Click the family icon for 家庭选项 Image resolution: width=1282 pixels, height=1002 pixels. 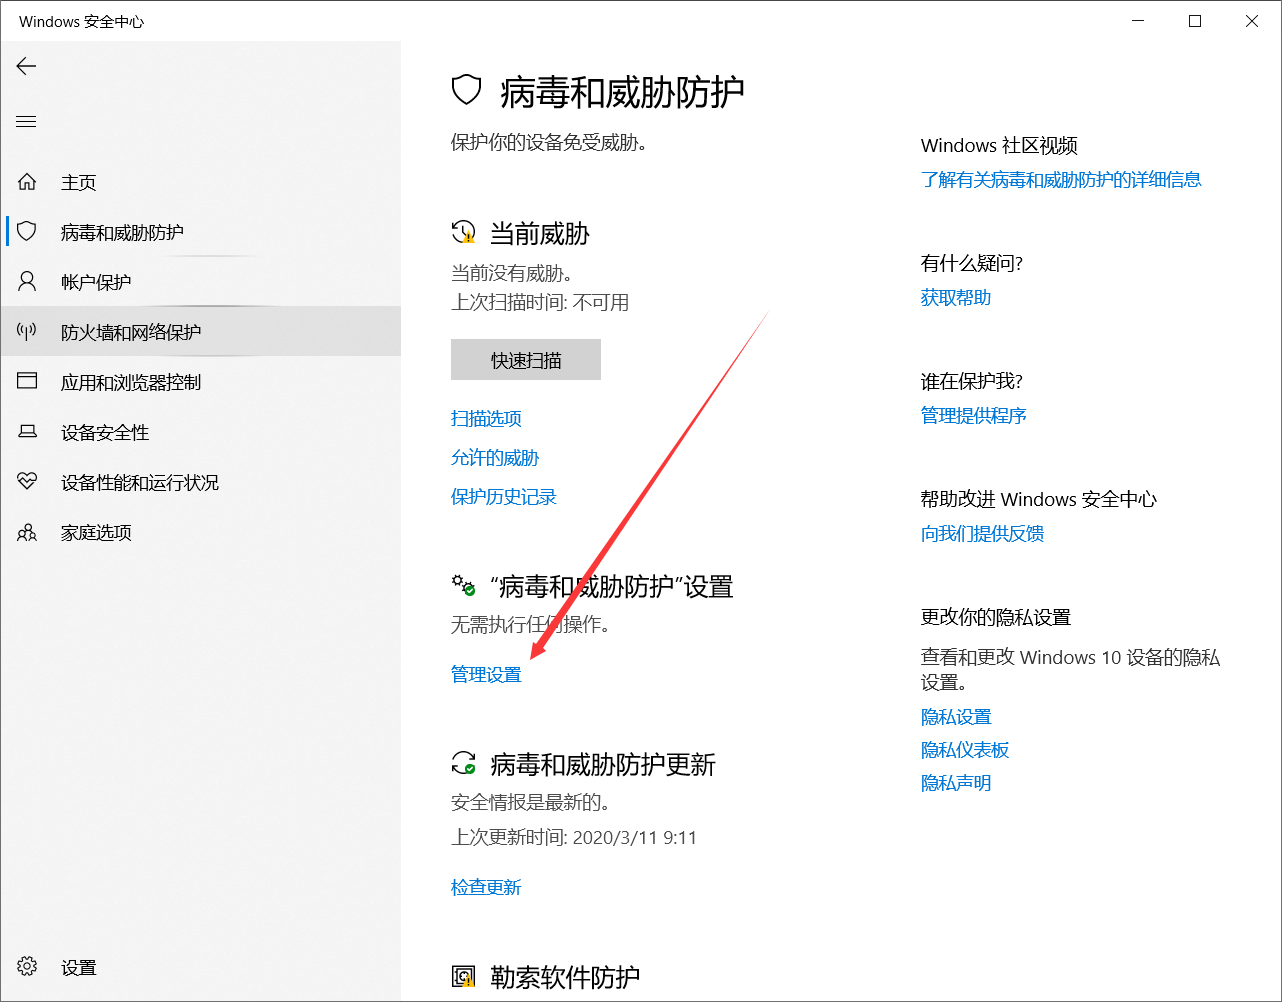(27, 532)
